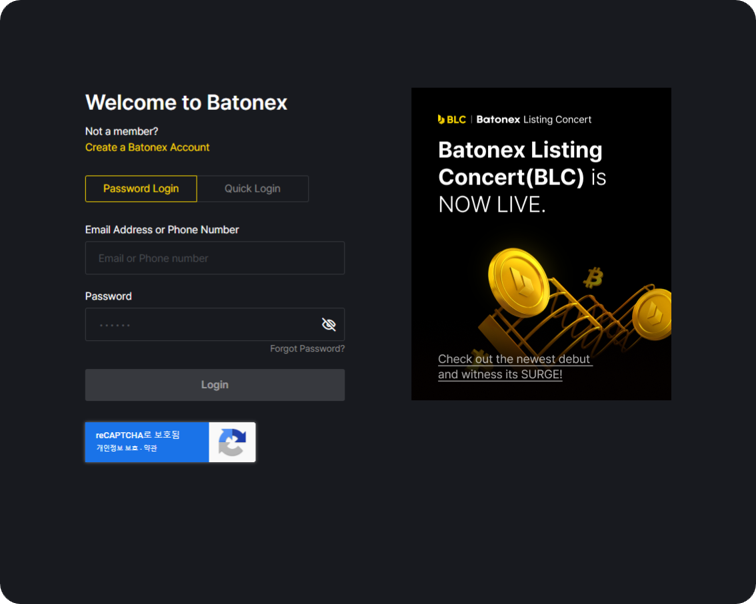Click the 'Batonex Listing Concert' banner subtitle
Viewport: 756px width, 604px height.
(534, 120)
